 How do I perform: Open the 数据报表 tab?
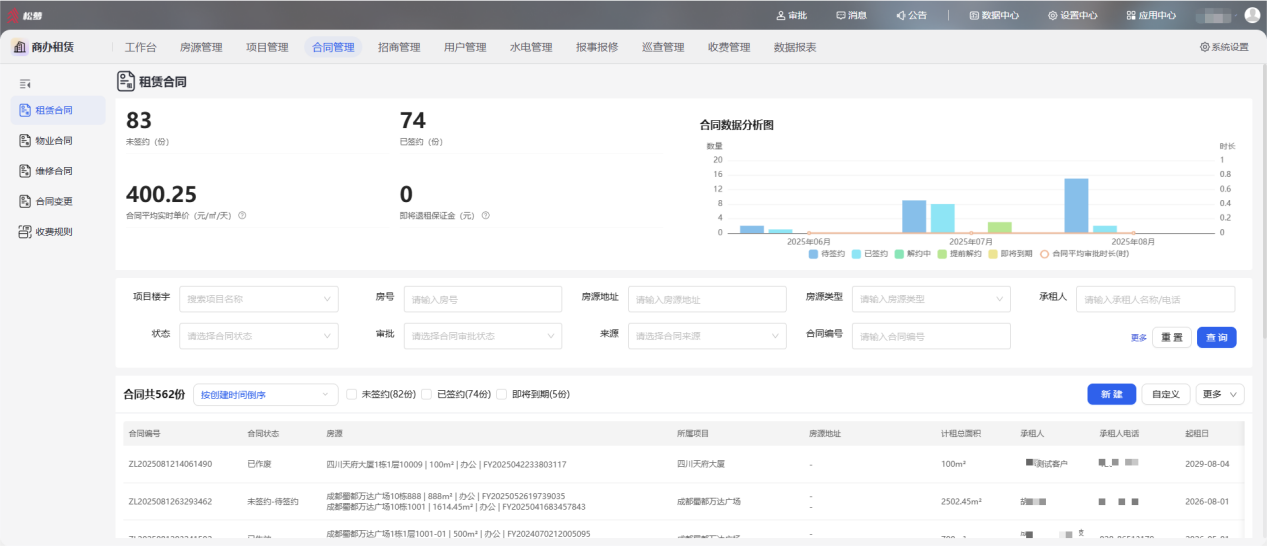coord(795,47)
